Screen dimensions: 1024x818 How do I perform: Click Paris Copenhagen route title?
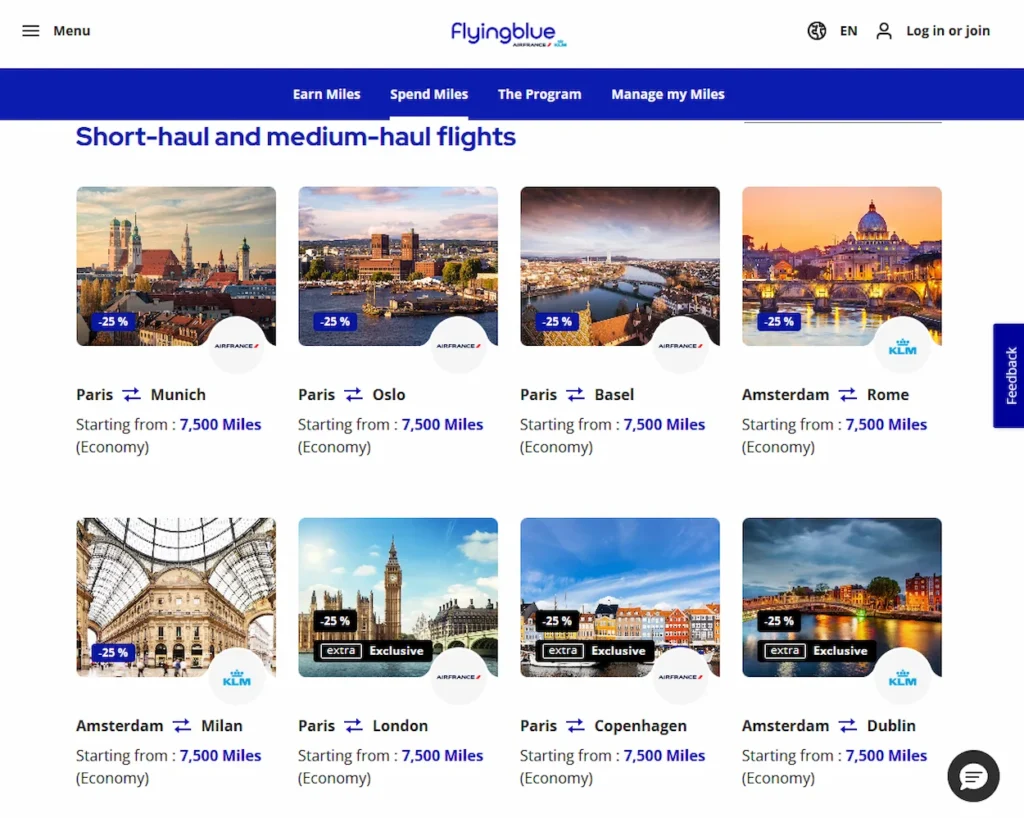(x=603, y=725)
